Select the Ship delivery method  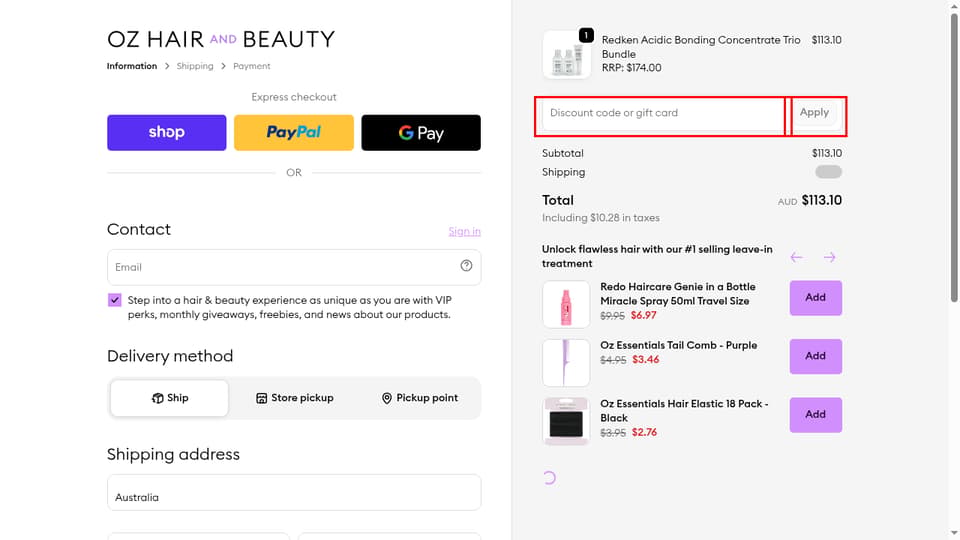coord(170,398)
